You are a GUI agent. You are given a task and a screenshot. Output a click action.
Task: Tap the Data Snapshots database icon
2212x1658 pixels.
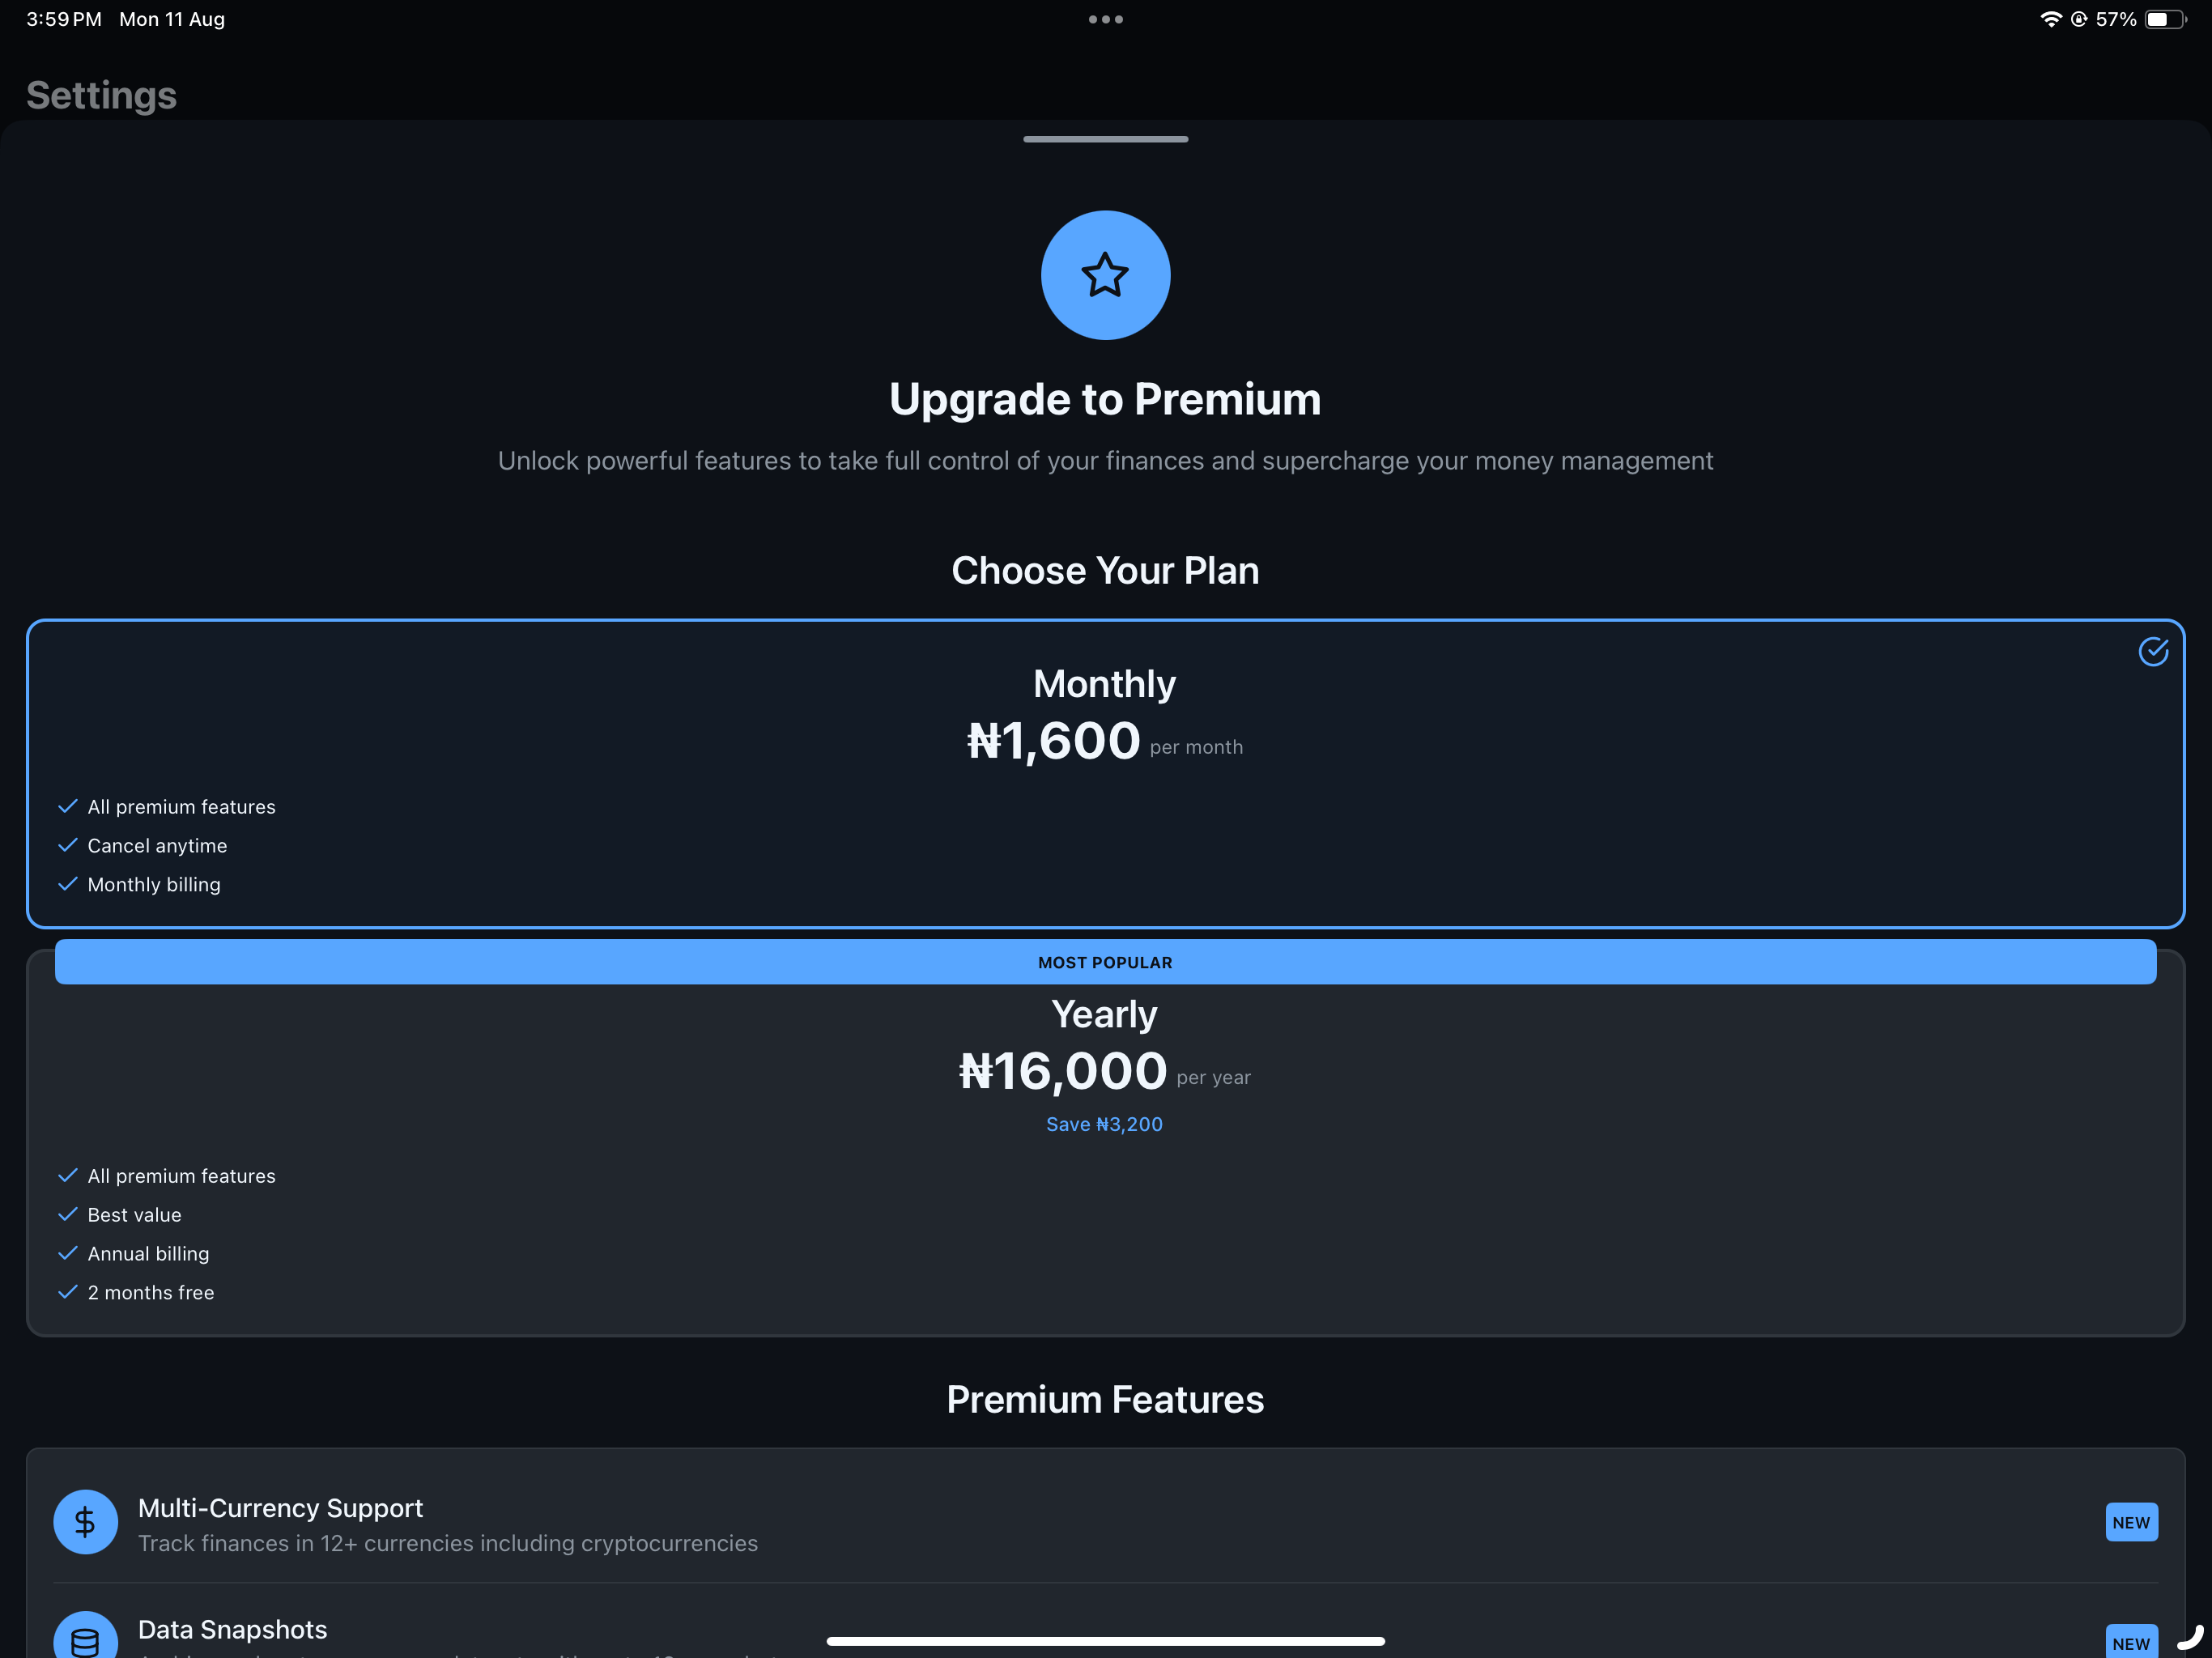tap(85, 1635)
